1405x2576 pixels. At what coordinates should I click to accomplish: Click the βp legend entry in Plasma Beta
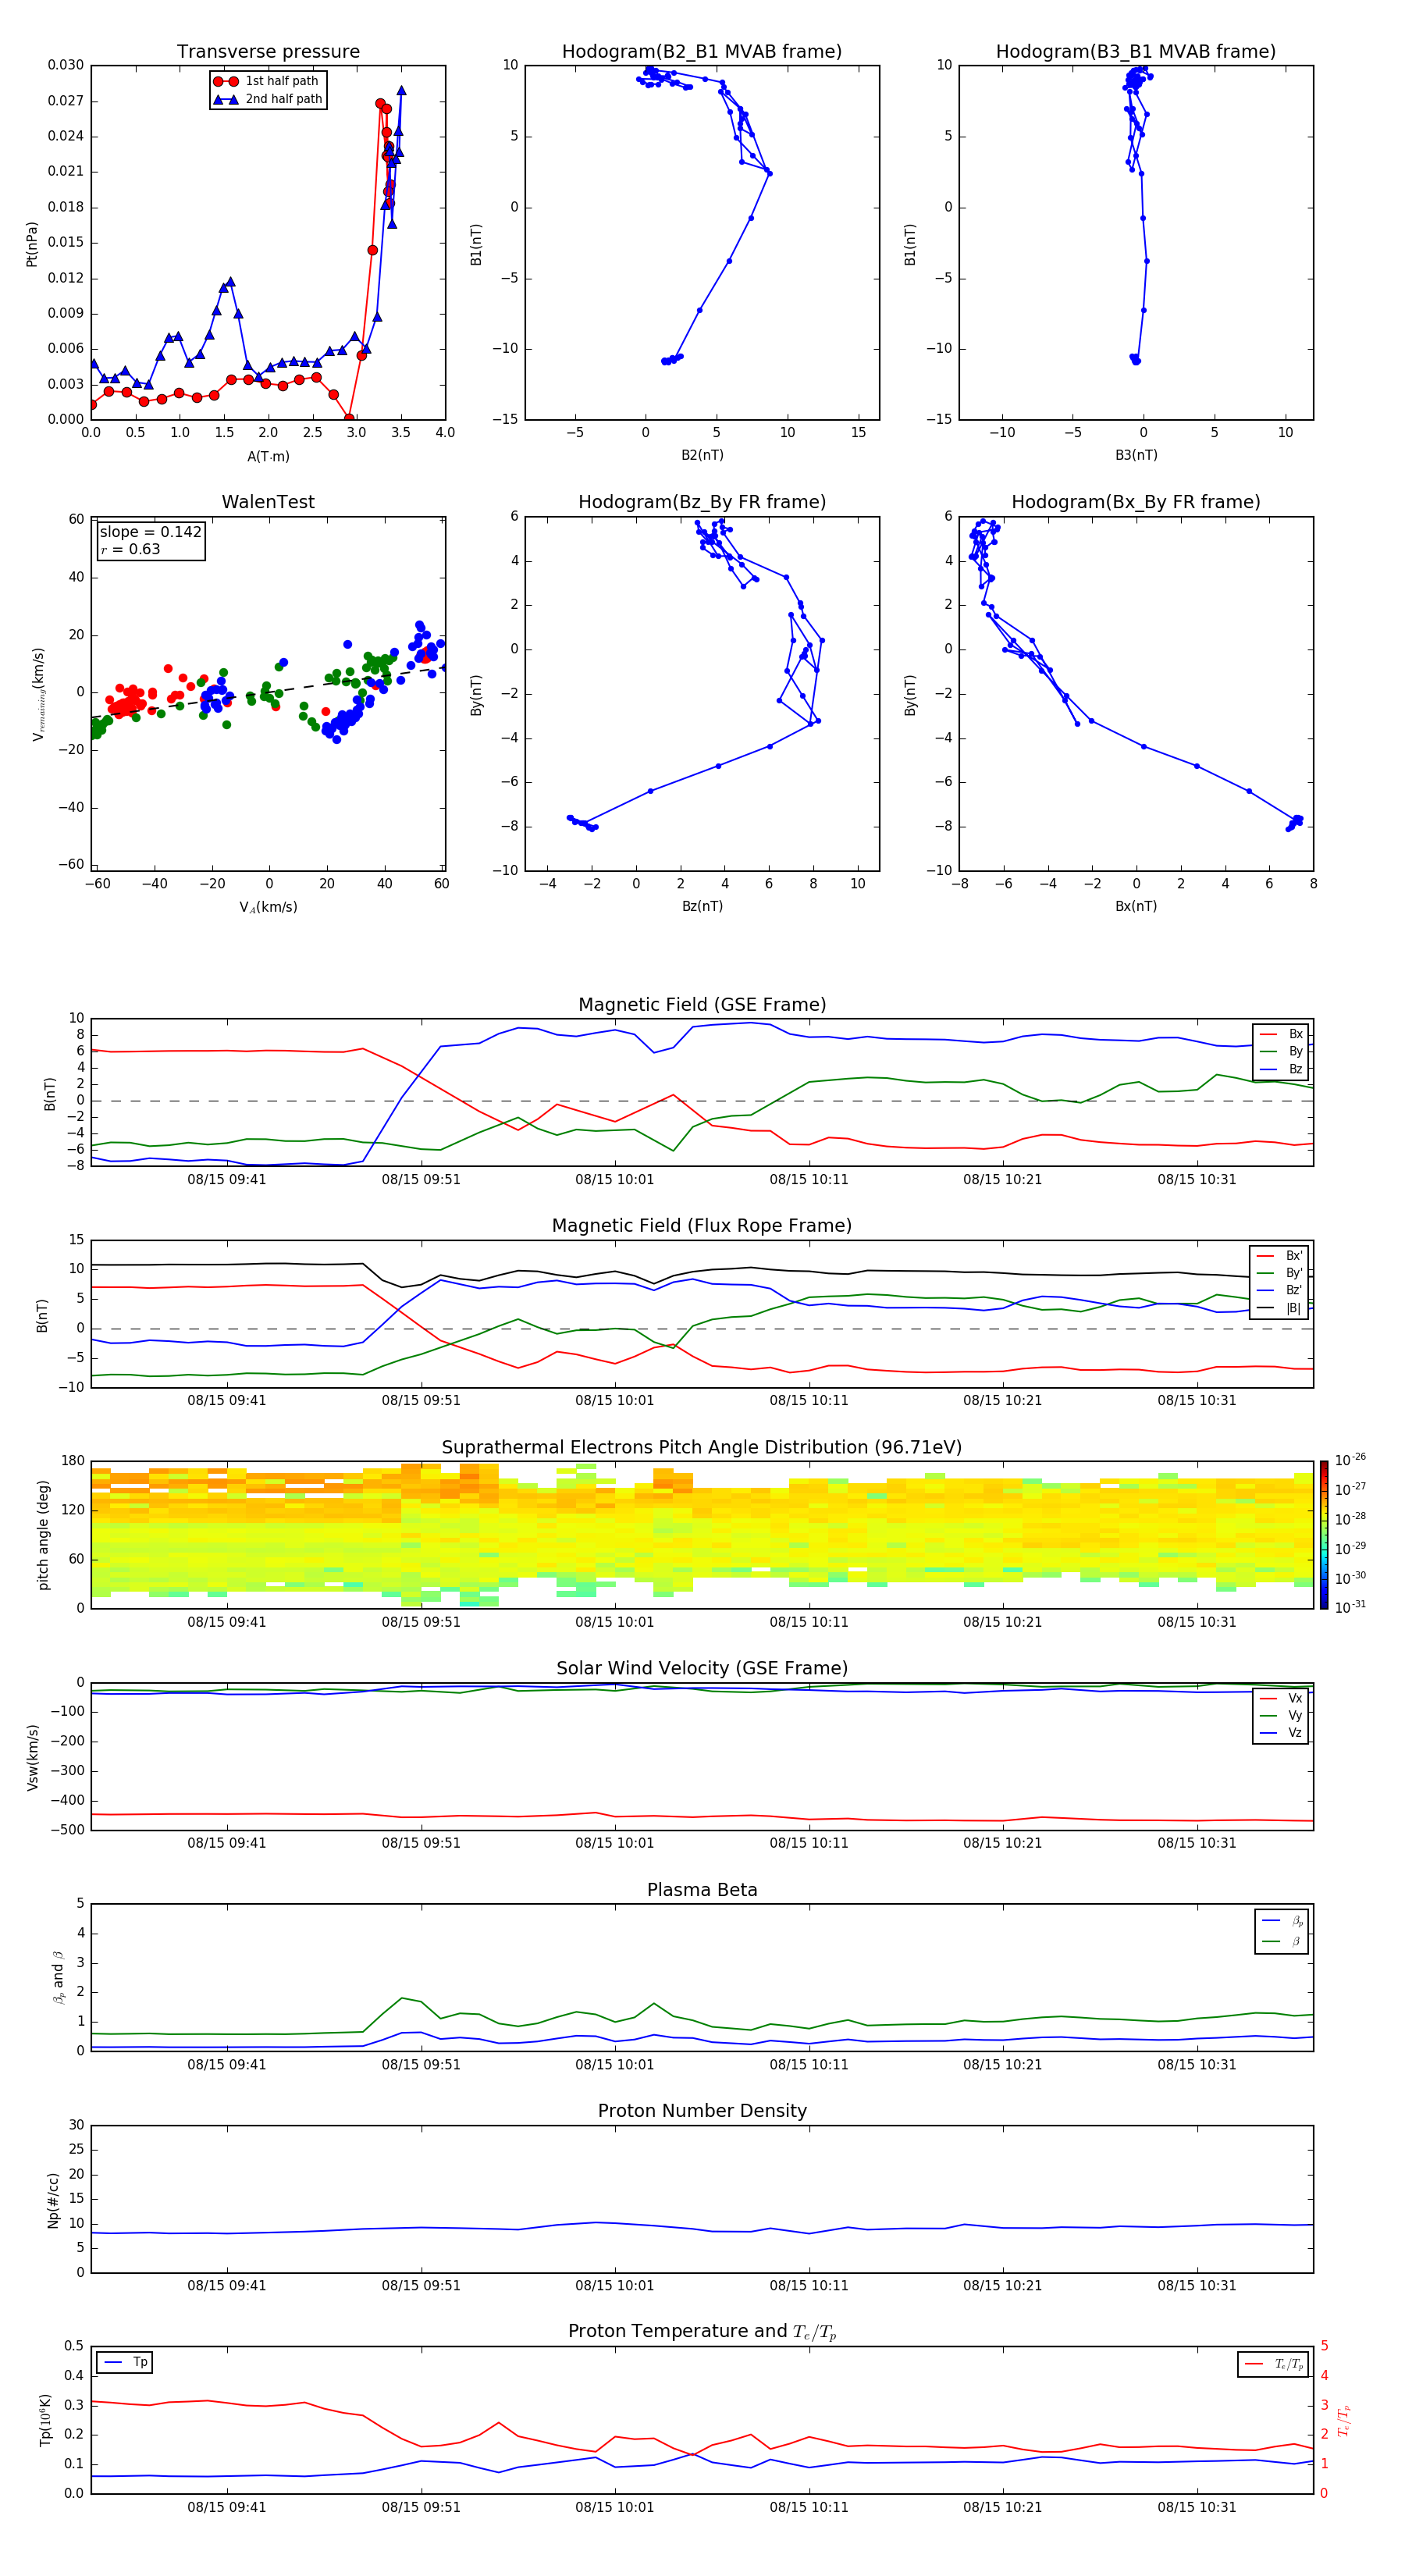(1283, 1921)
